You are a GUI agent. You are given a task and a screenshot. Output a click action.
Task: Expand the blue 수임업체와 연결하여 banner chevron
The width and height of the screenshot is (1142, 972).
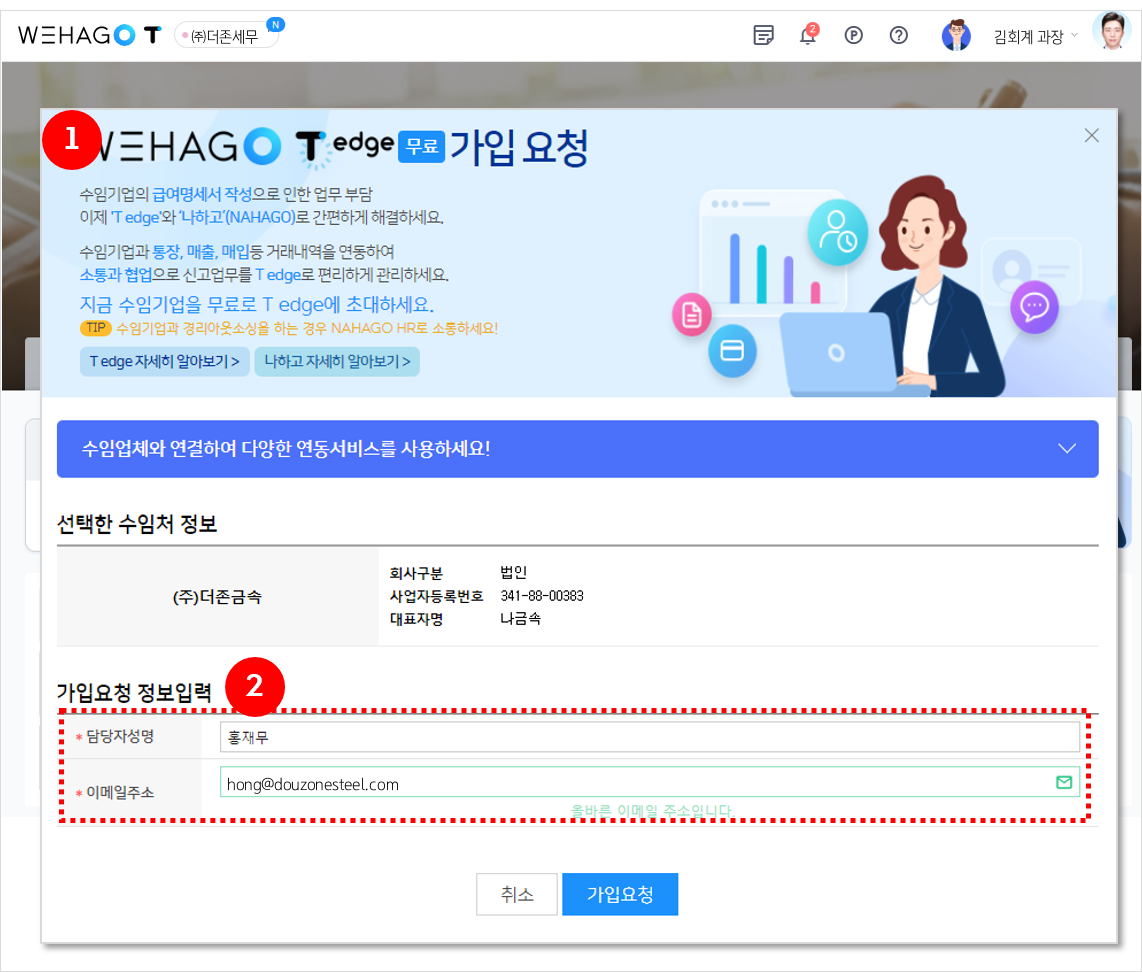click(x=1067, y=448)
